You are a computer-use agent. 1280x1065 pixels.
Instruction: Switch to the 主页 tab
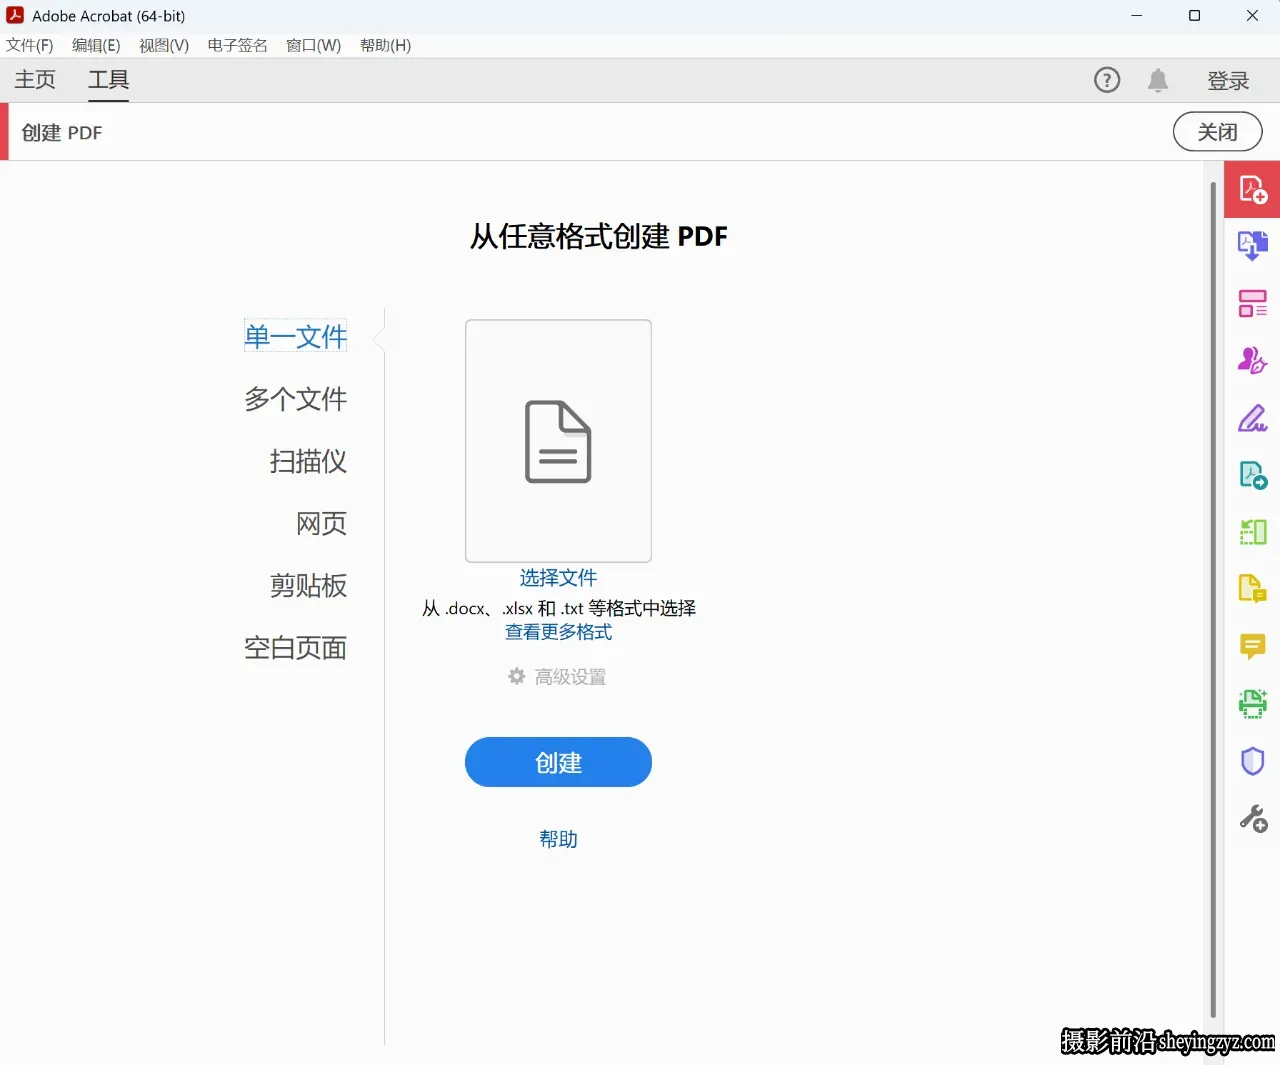click(x=35, y=80)
